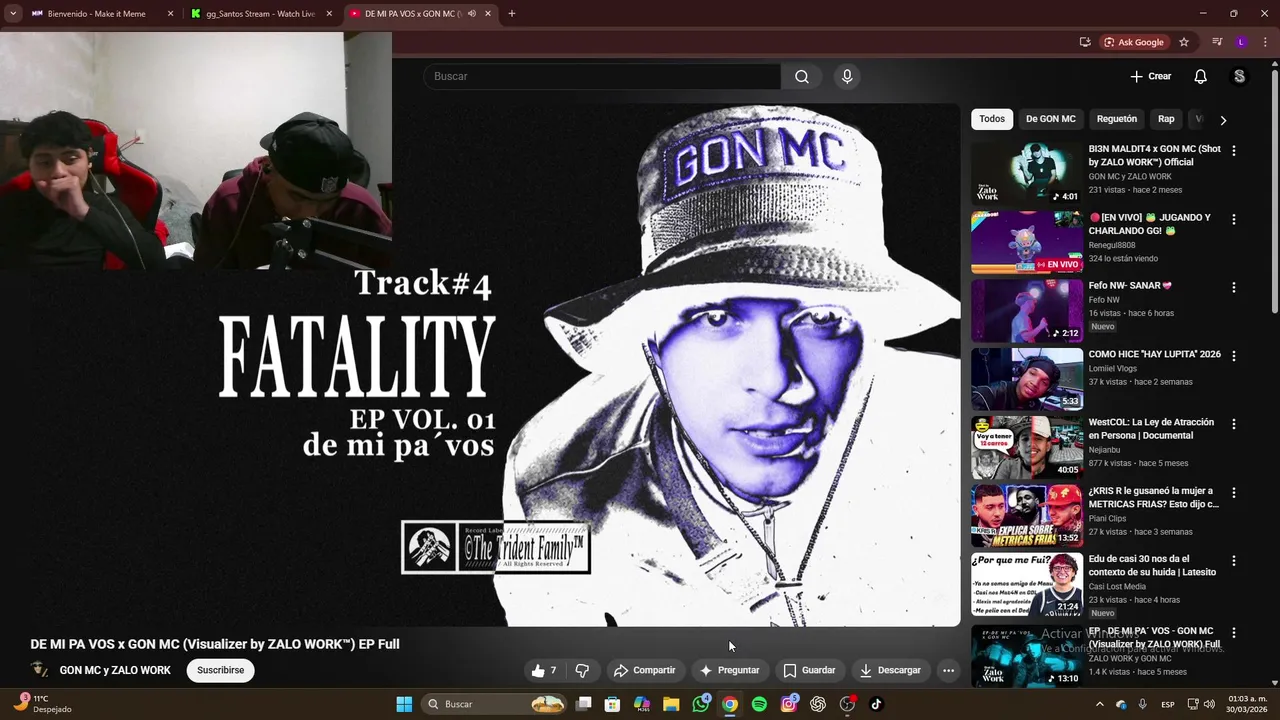Click the Crear button
This screenshot has height=720, width=1280.
pos(1150,76)
